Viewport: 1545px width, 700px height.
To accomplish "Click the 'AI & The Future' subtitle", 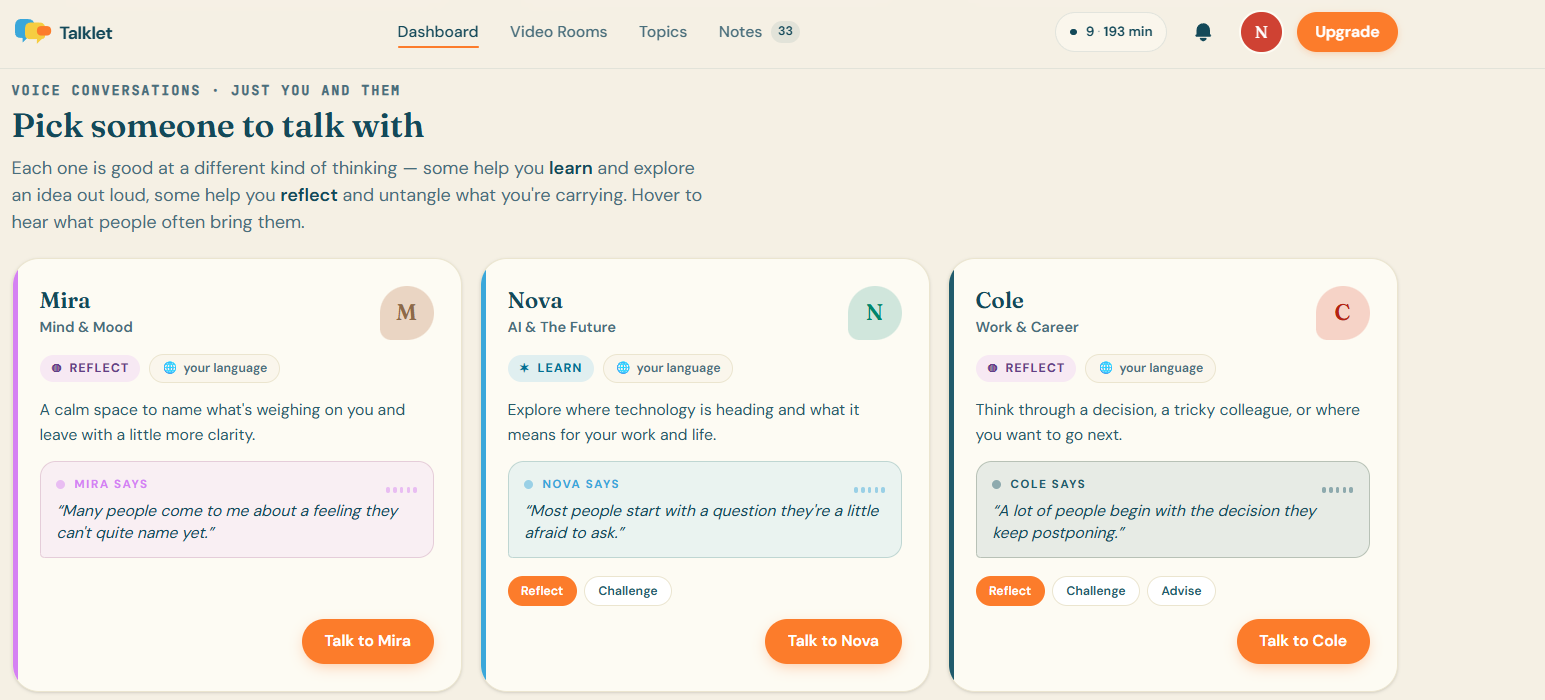I will point(562,327).
